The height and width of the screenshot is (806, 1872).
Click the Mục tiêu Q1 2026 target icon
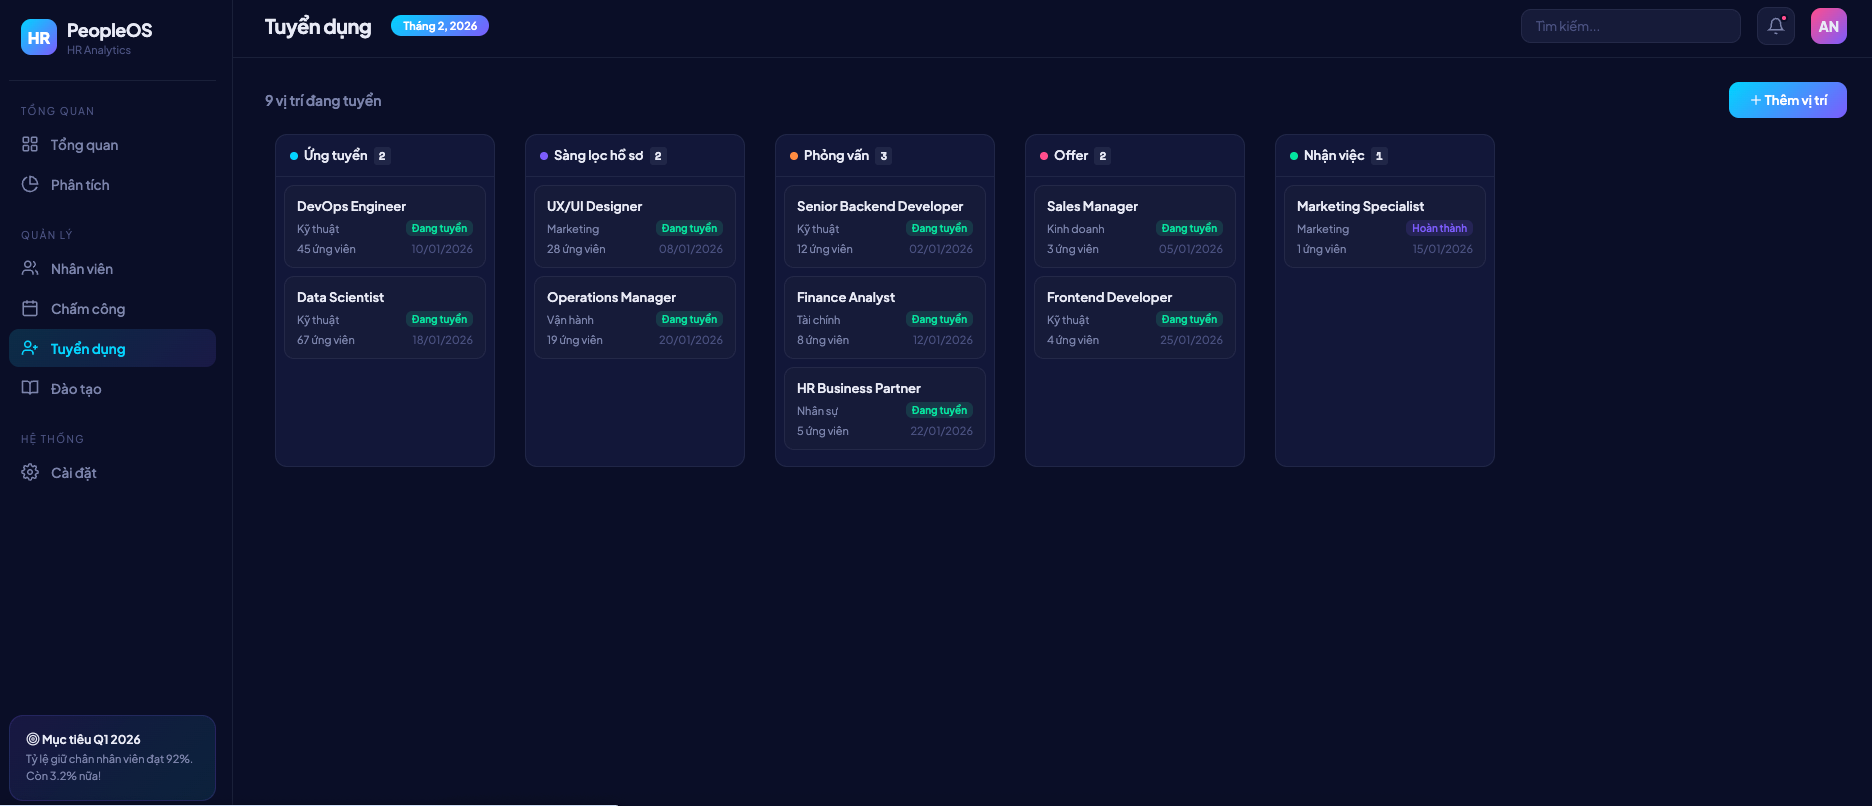tap(33, 739)
